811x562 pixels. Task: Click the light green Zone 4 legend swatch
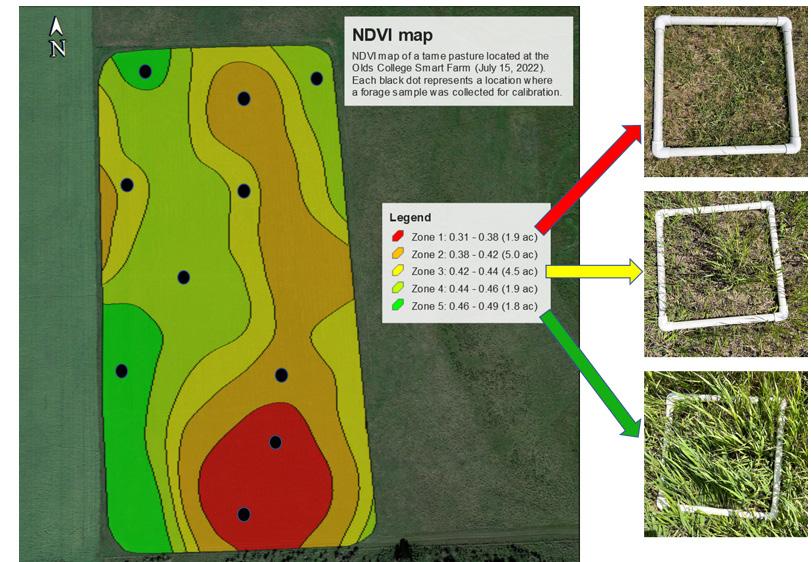click(398, 288)
